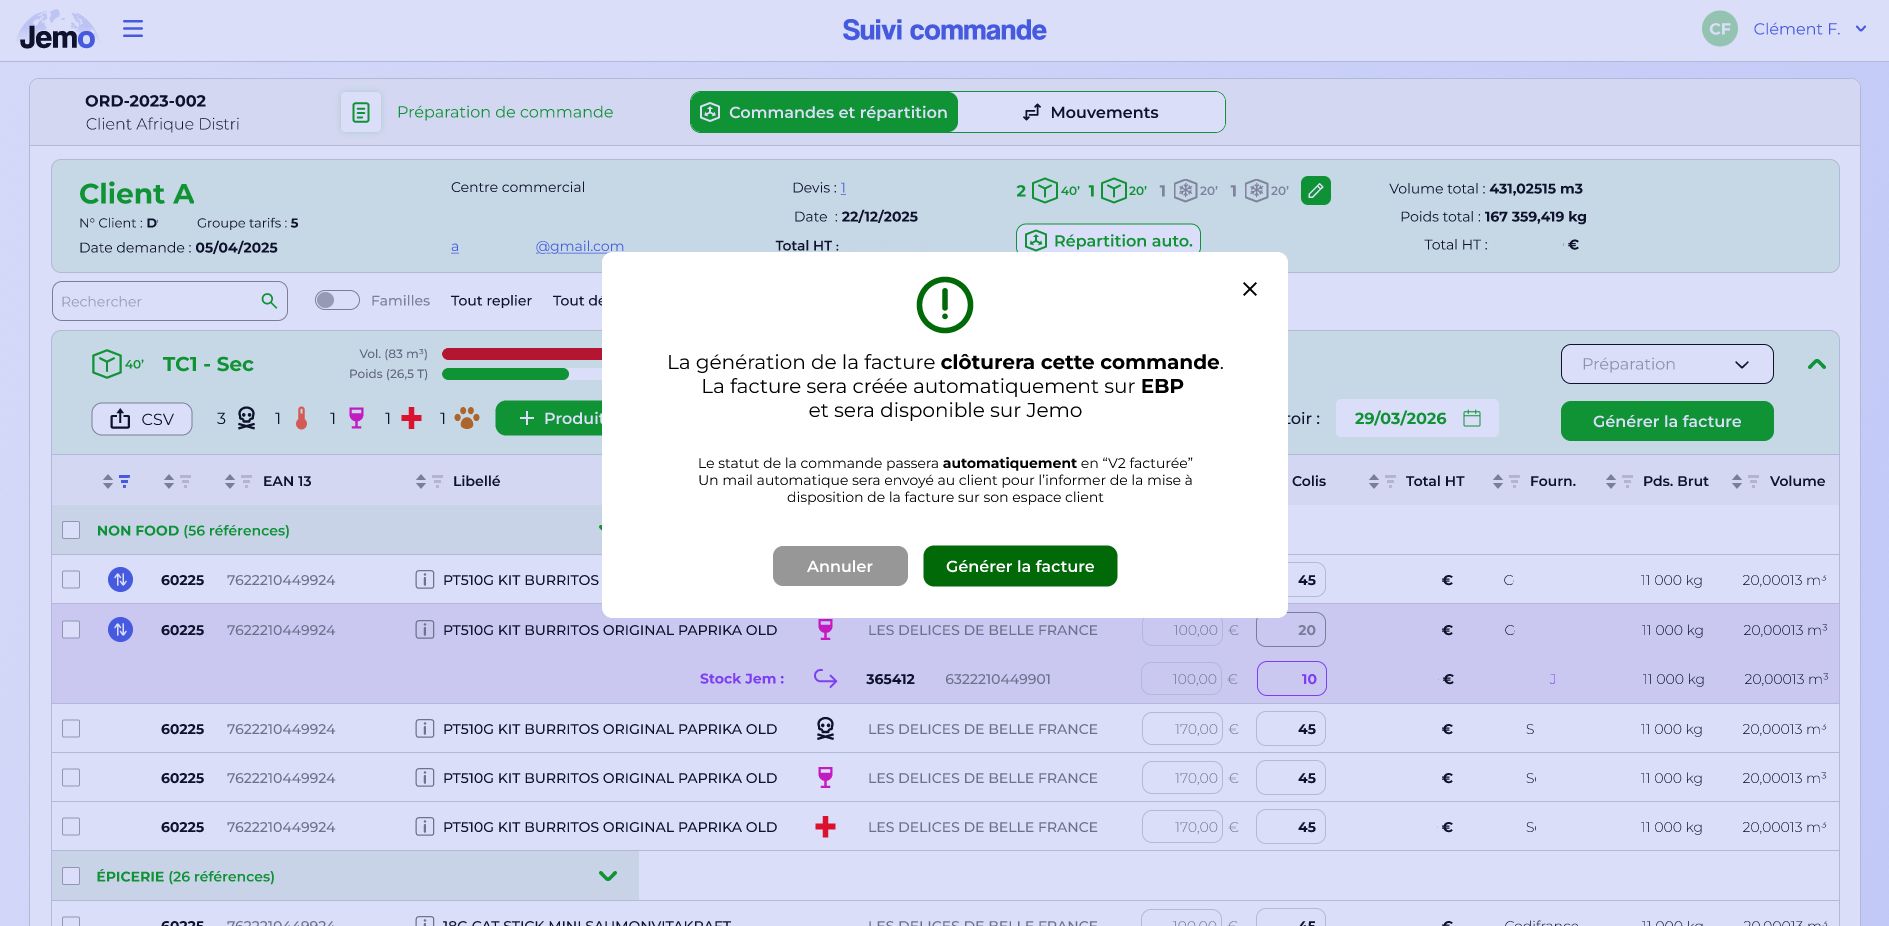This screenshot has width=1889, height=926.
Task: Click the 170,00 price field on red-cross row
Action: tap(1182, 827)
